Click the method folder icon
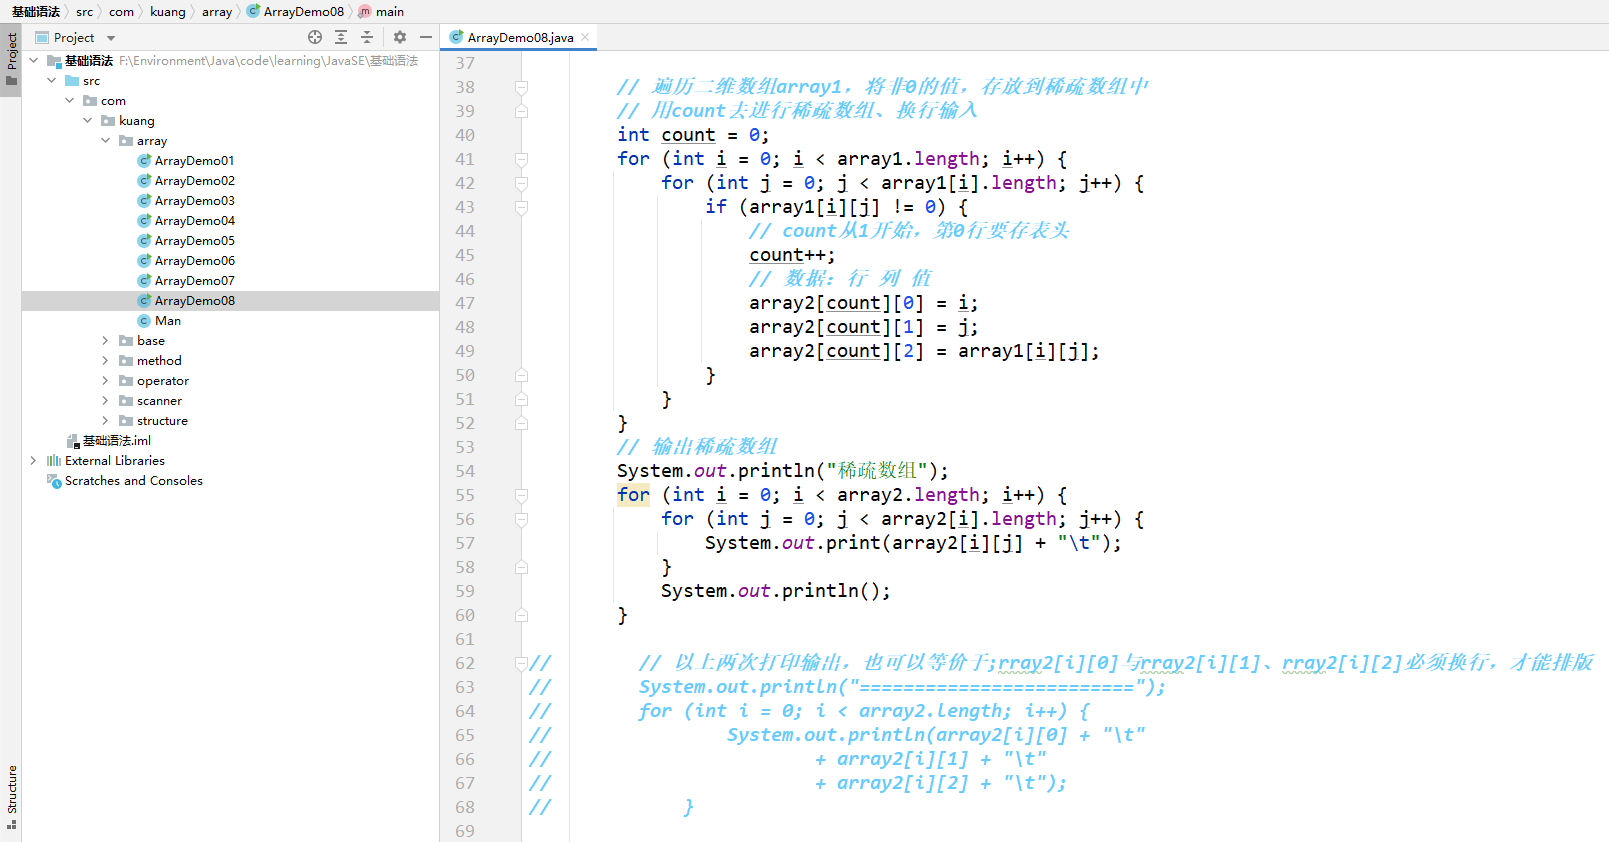The width and height of the screenshot is (1609, 842). coord(126,361)
